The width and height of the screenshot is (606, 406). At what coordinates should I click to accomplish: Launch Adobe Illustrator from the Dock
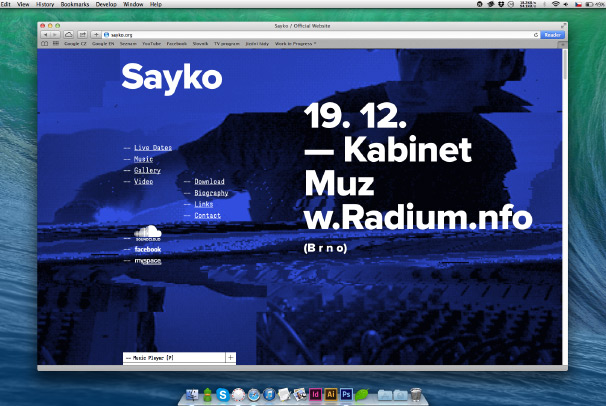pos(330,395)
